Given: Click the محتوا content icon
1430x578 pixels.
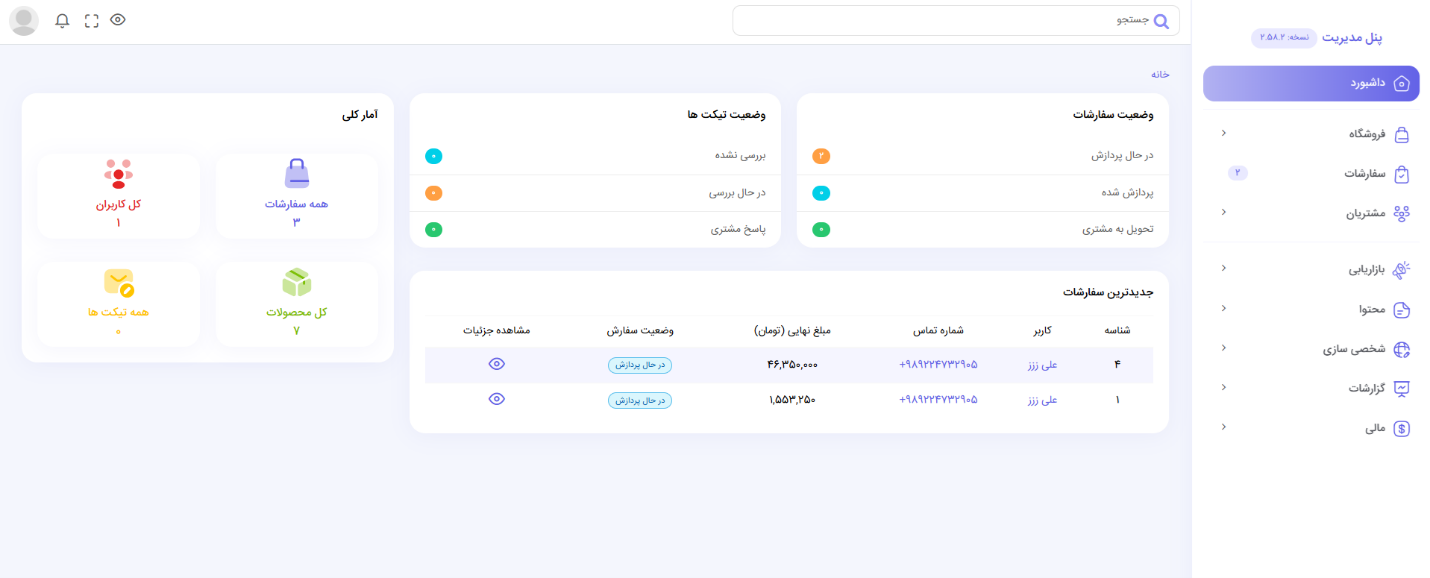Looking at the screenshot, I should pos(1401,309).
